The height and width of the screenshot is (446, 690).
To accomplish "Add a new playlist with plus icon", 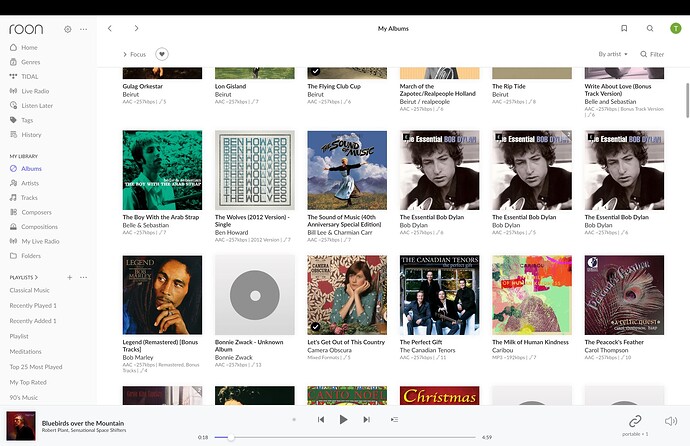I will (x=70, y=278).
